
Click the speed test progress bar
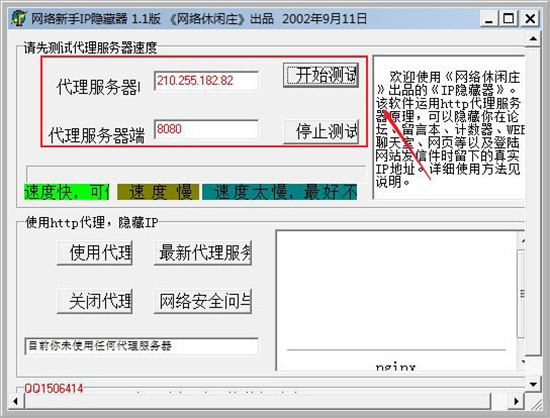[x=196, y=173]
